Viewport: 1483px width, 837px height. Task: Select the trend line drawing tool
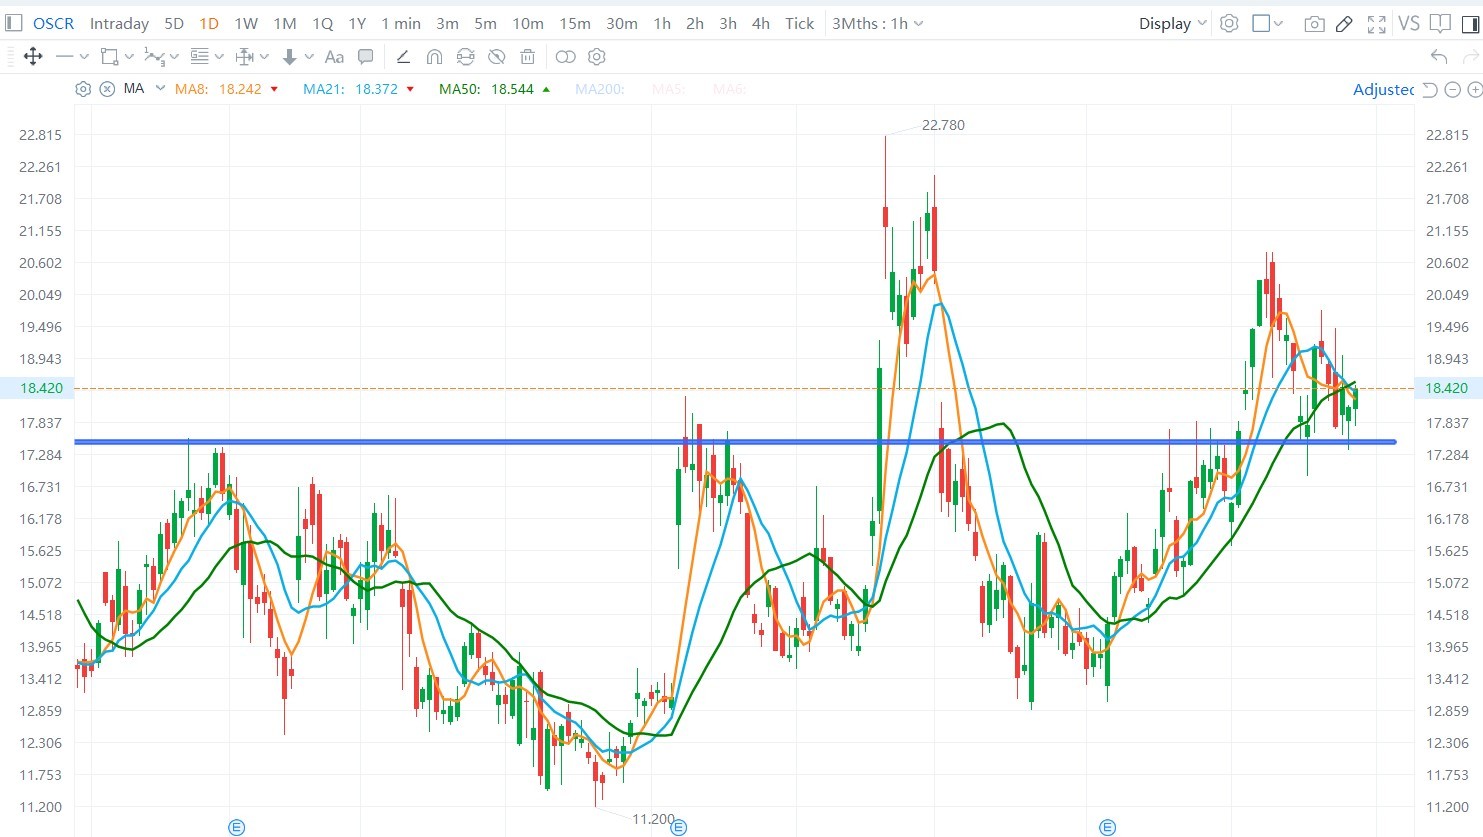pyautogui.click(x=67, y=57)
